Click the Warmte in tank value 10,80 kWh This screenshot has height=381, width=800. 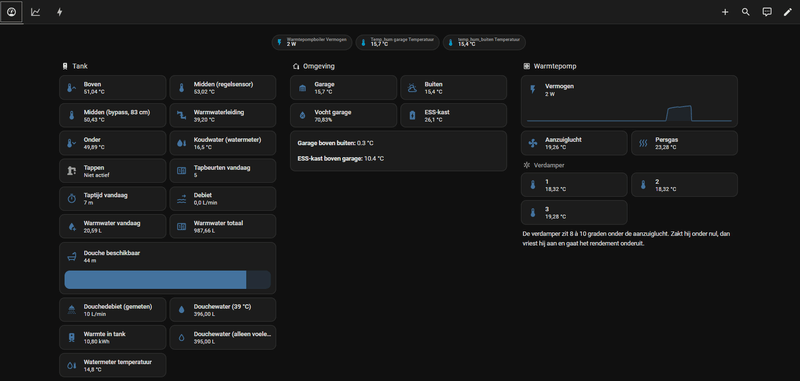pos(97,341)
